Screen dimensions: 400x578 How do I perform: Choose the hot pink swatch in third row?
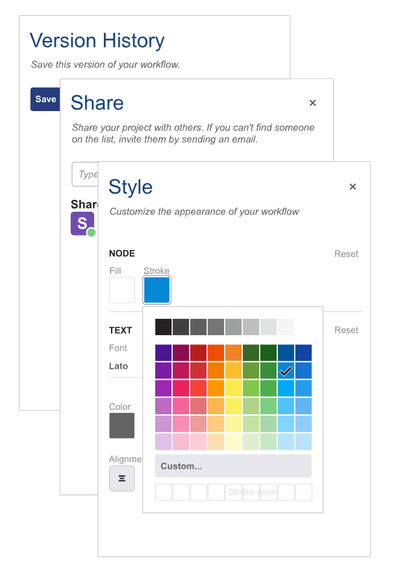pos(181,389)
